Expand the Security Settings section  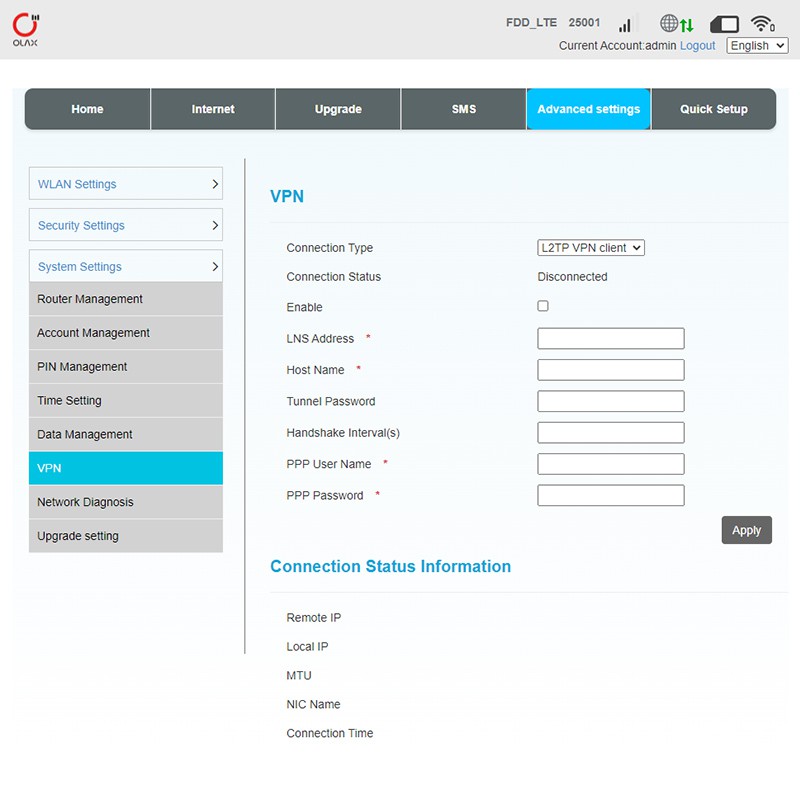(x=126, y=226)
